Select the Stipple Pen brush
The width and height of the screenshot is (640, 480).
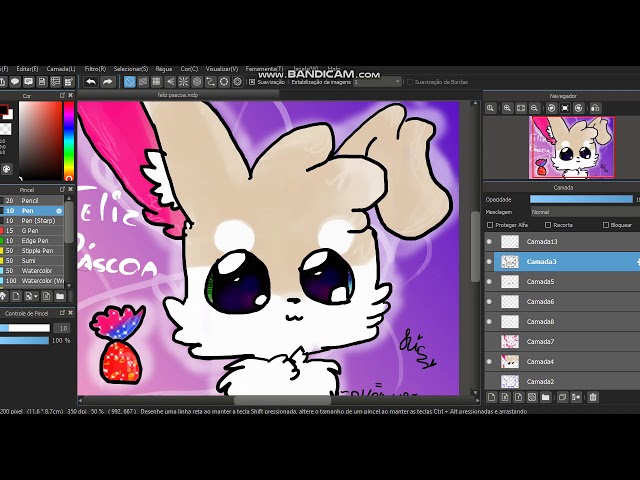[x=32, y=251]
